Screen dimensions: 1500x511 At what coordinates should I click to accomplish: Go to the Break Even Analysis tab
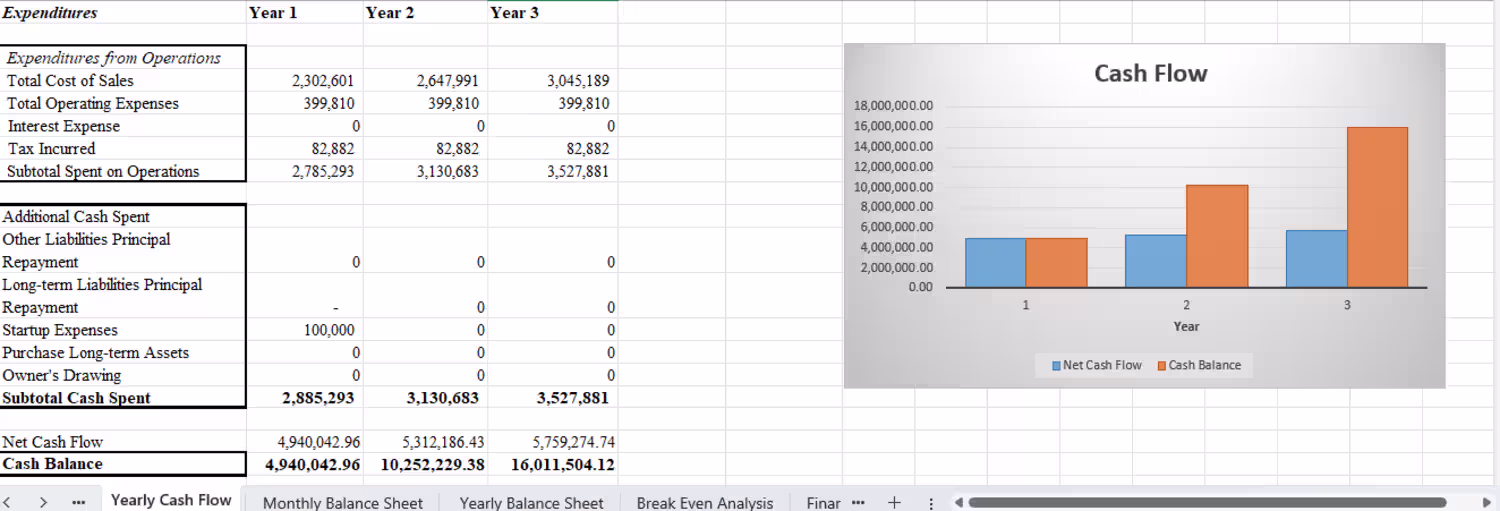click(705, 502)
